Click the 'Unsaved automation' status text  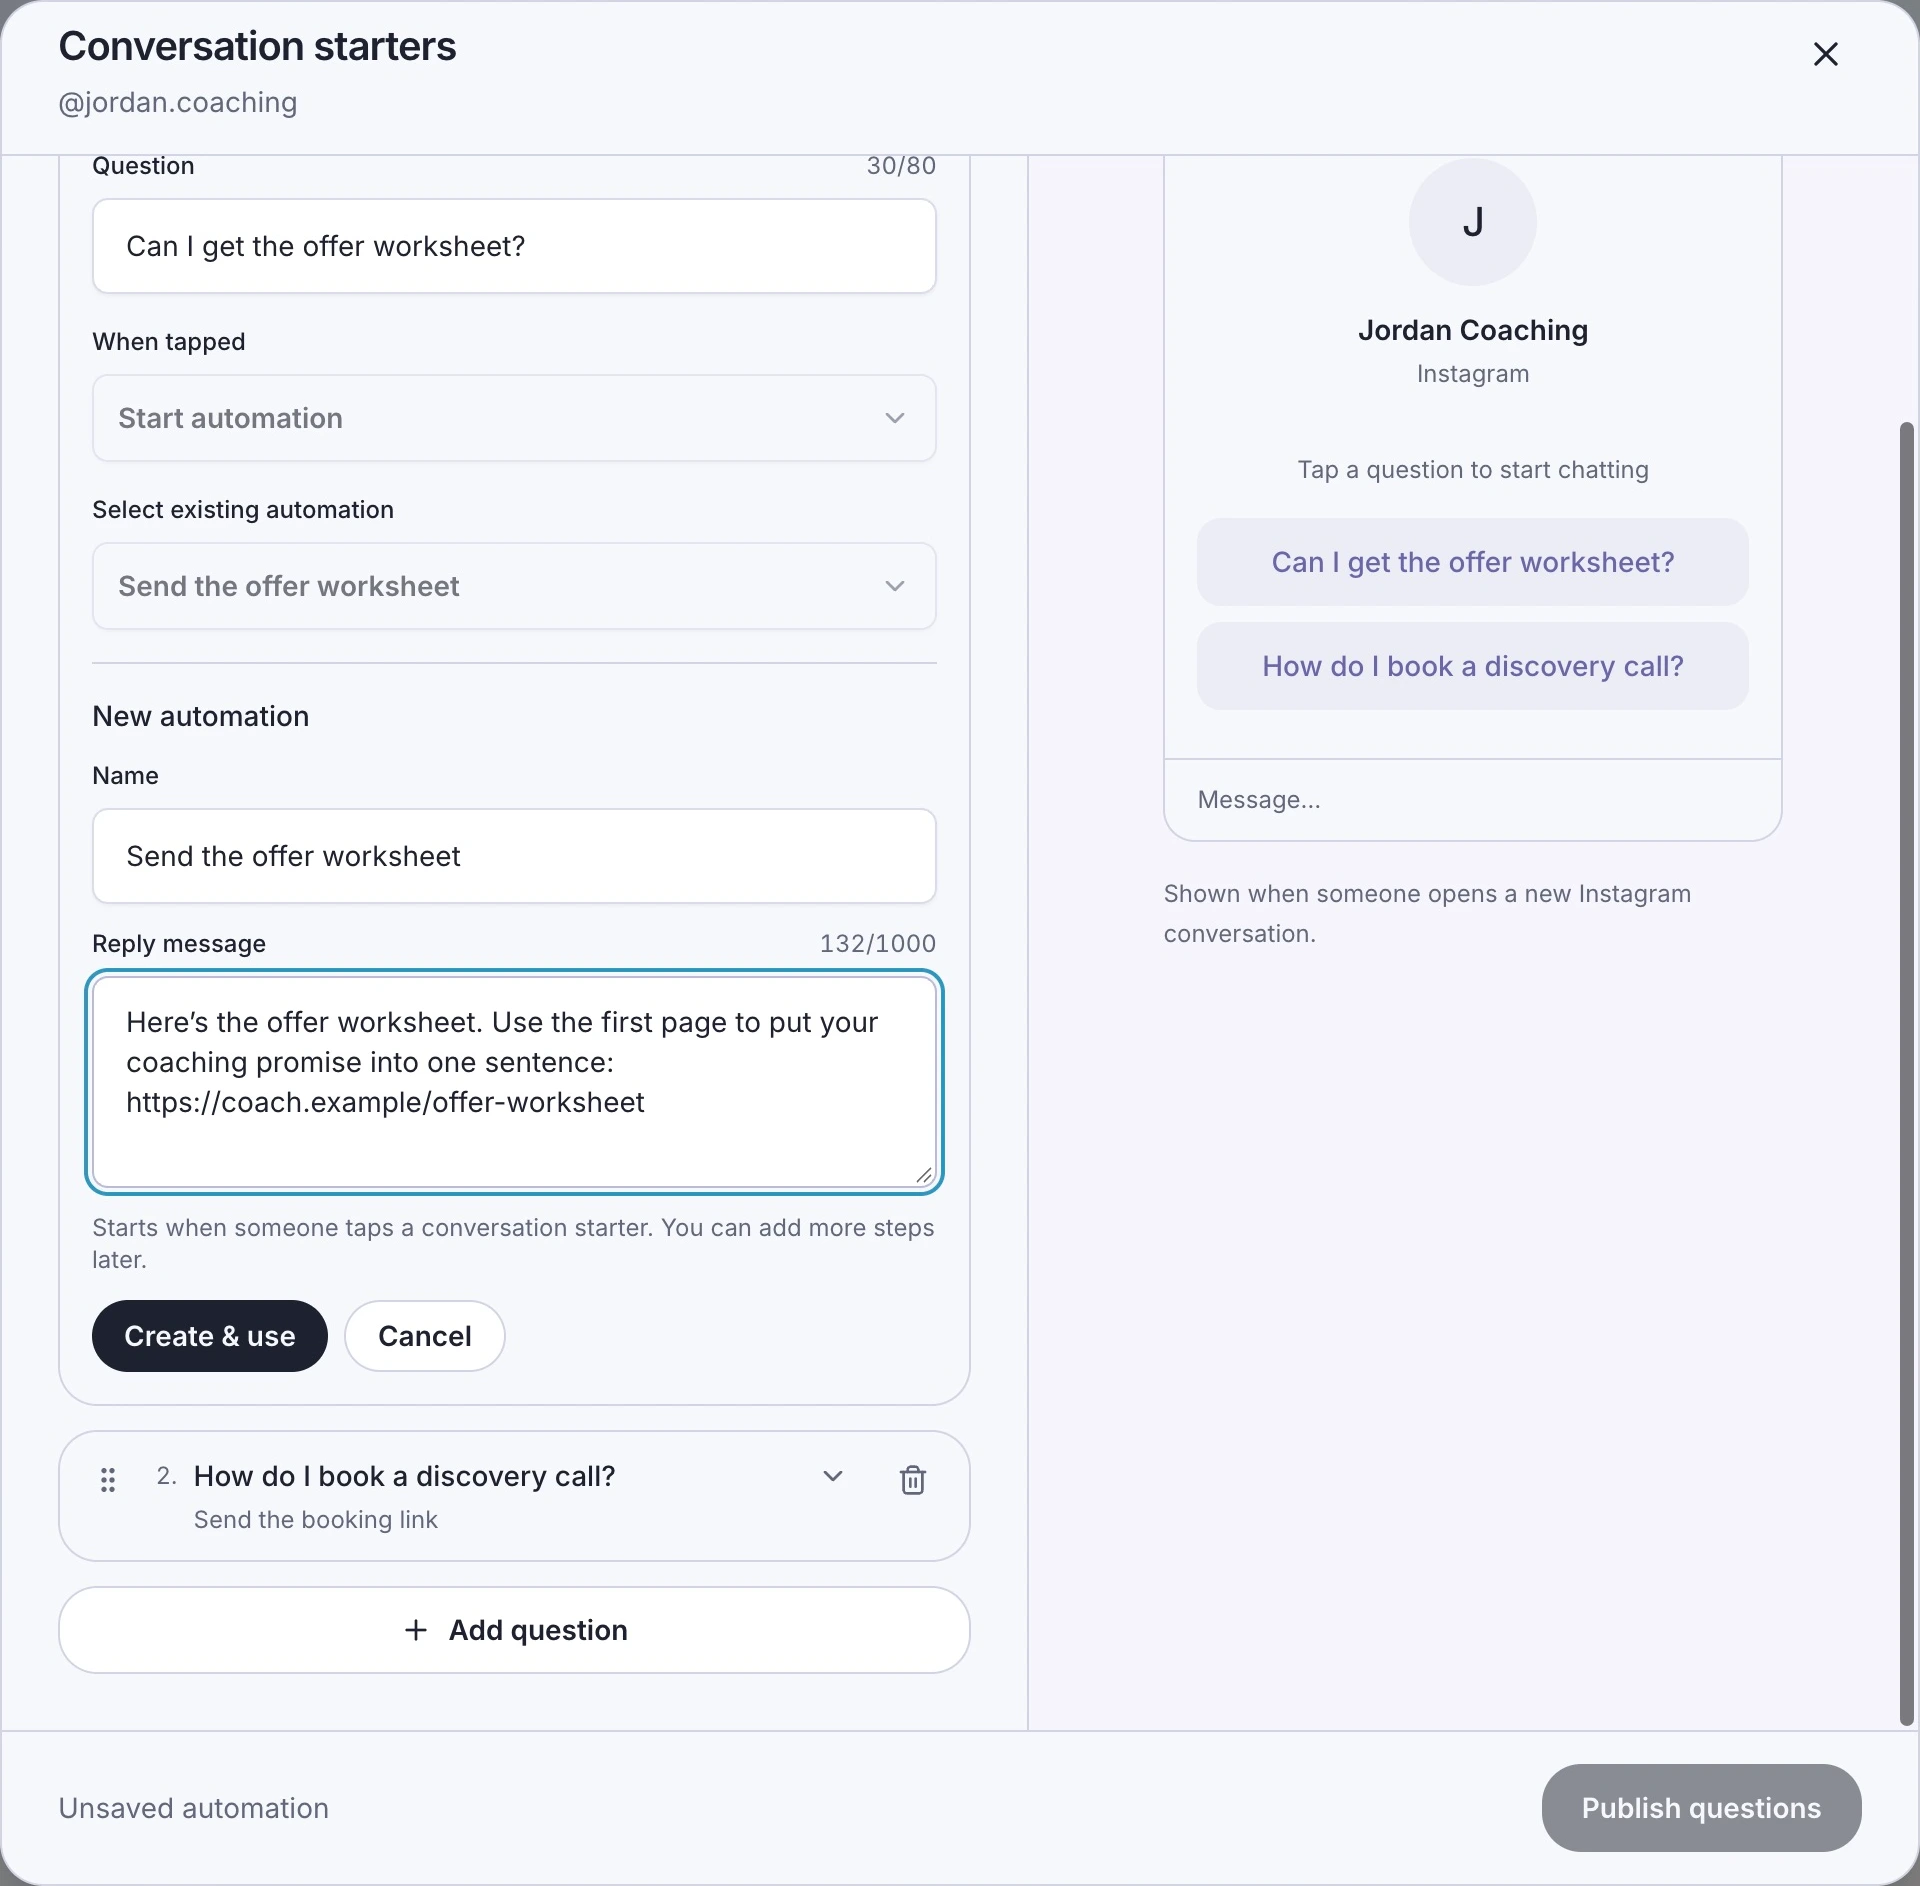[x=194, y=1808]
